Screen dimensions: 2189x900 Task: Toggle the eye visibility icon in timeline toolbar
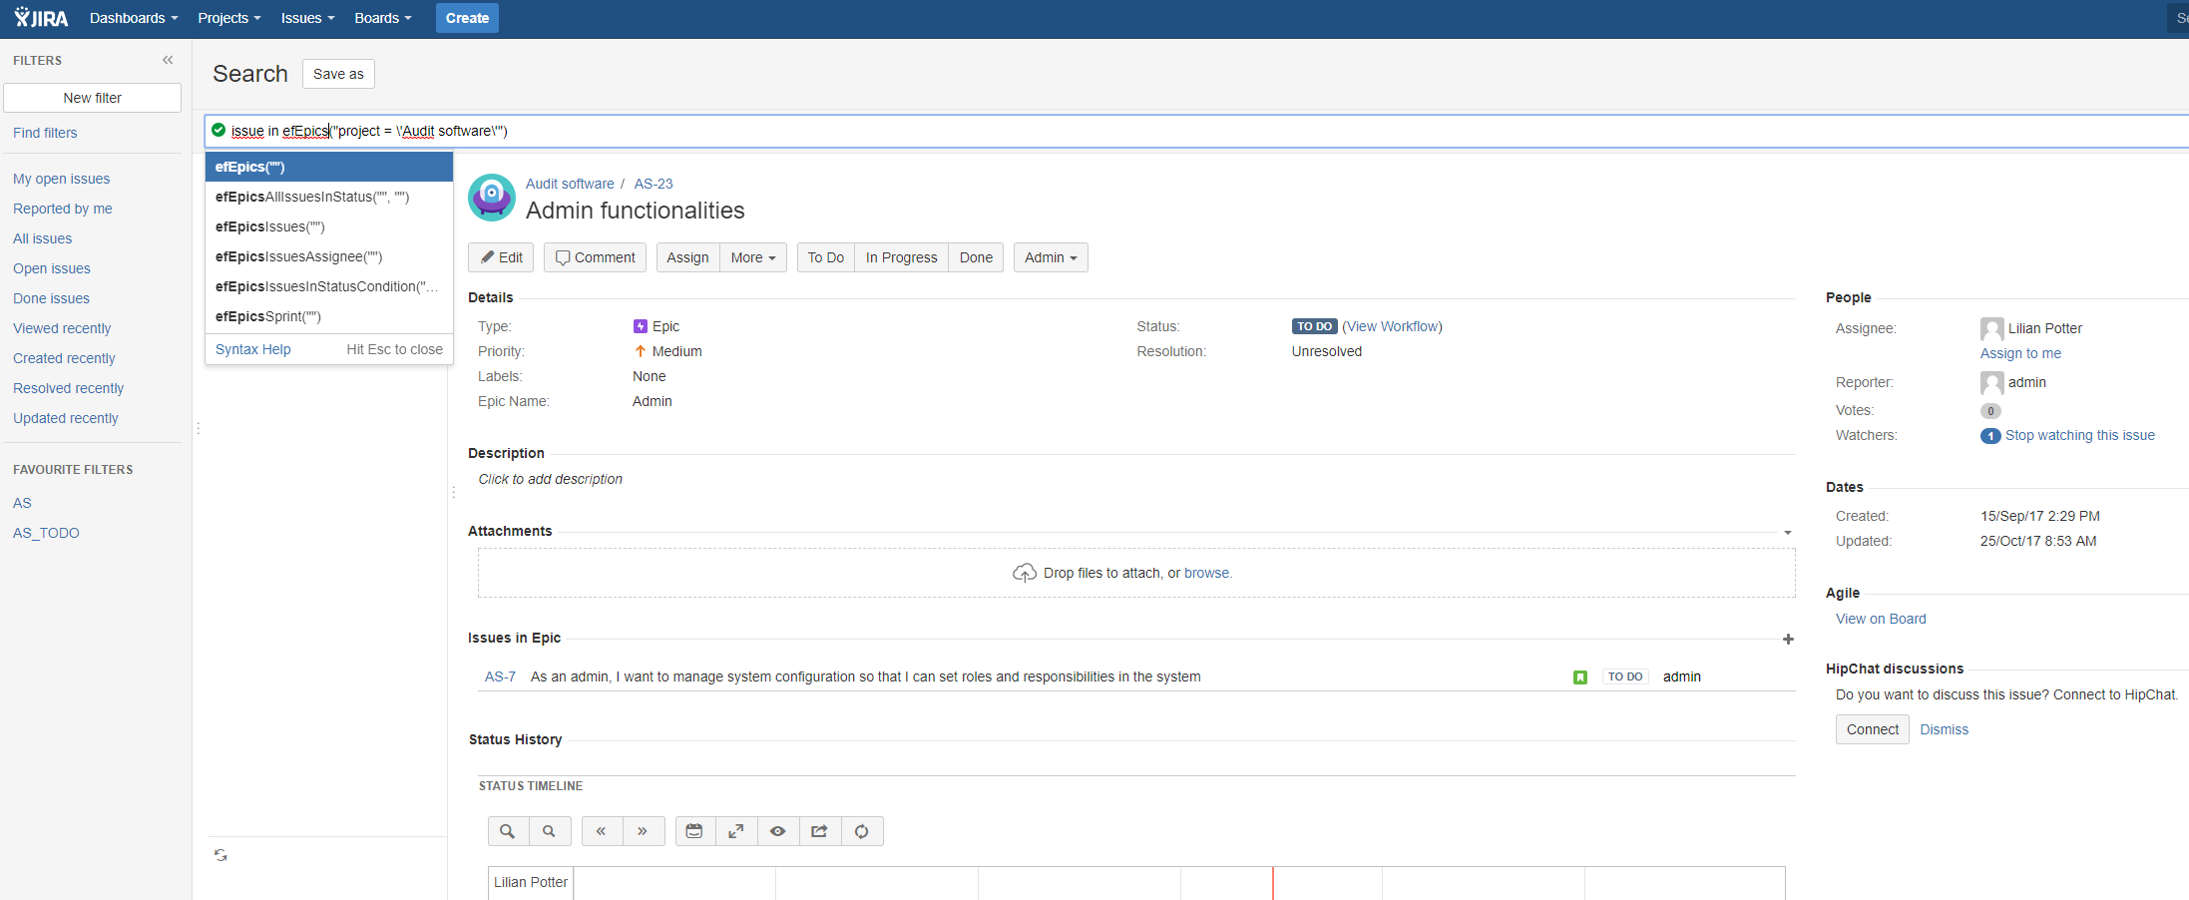coord(778,831)
